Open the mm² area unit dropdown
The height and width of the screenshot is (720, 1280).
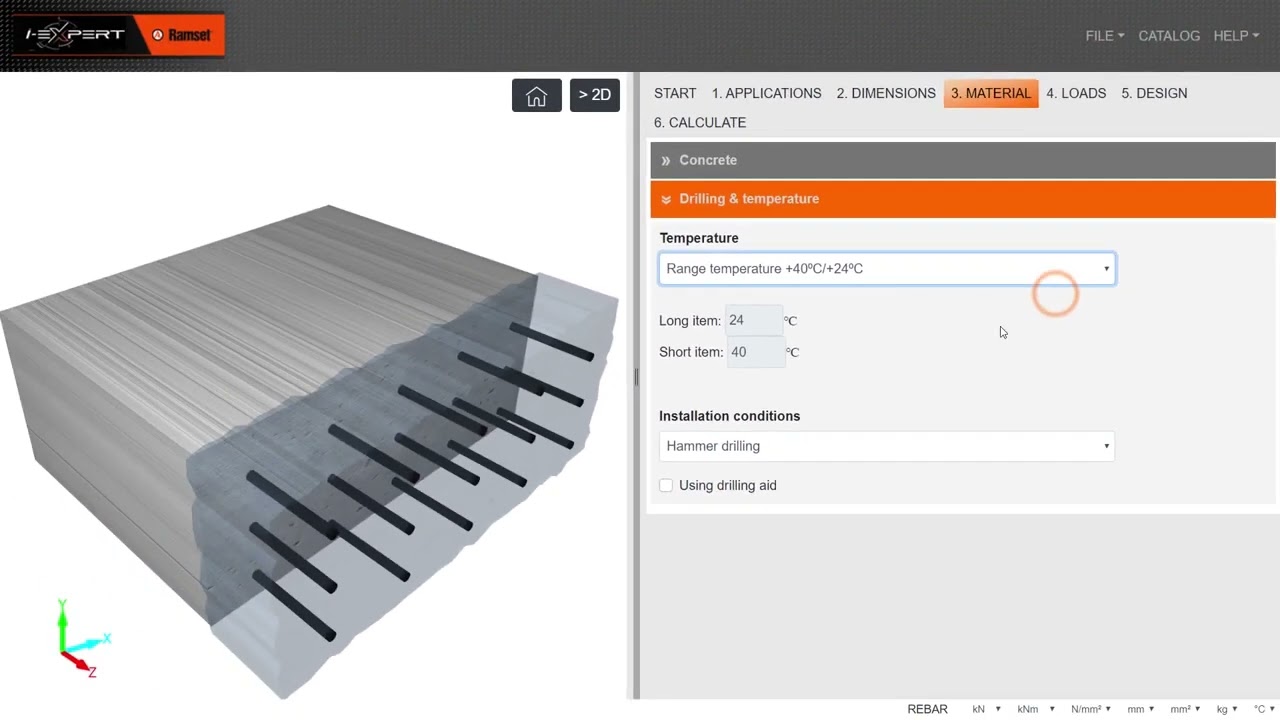point(1185,709)
